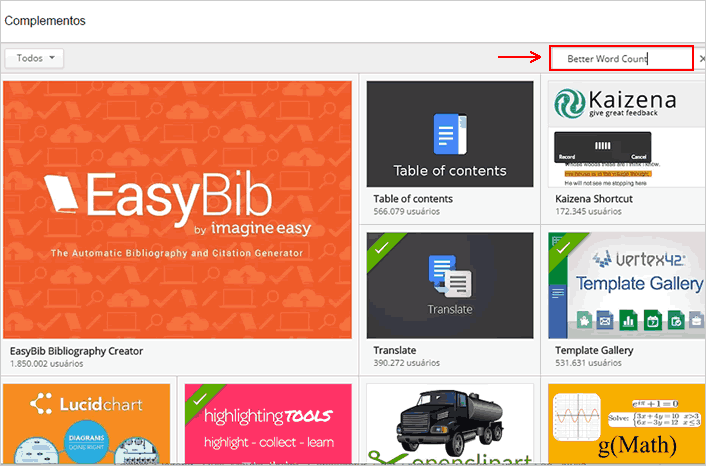Select the 390.272 usuários count text
The width and height of the screenshot is (706, 466).
[407, 362]
